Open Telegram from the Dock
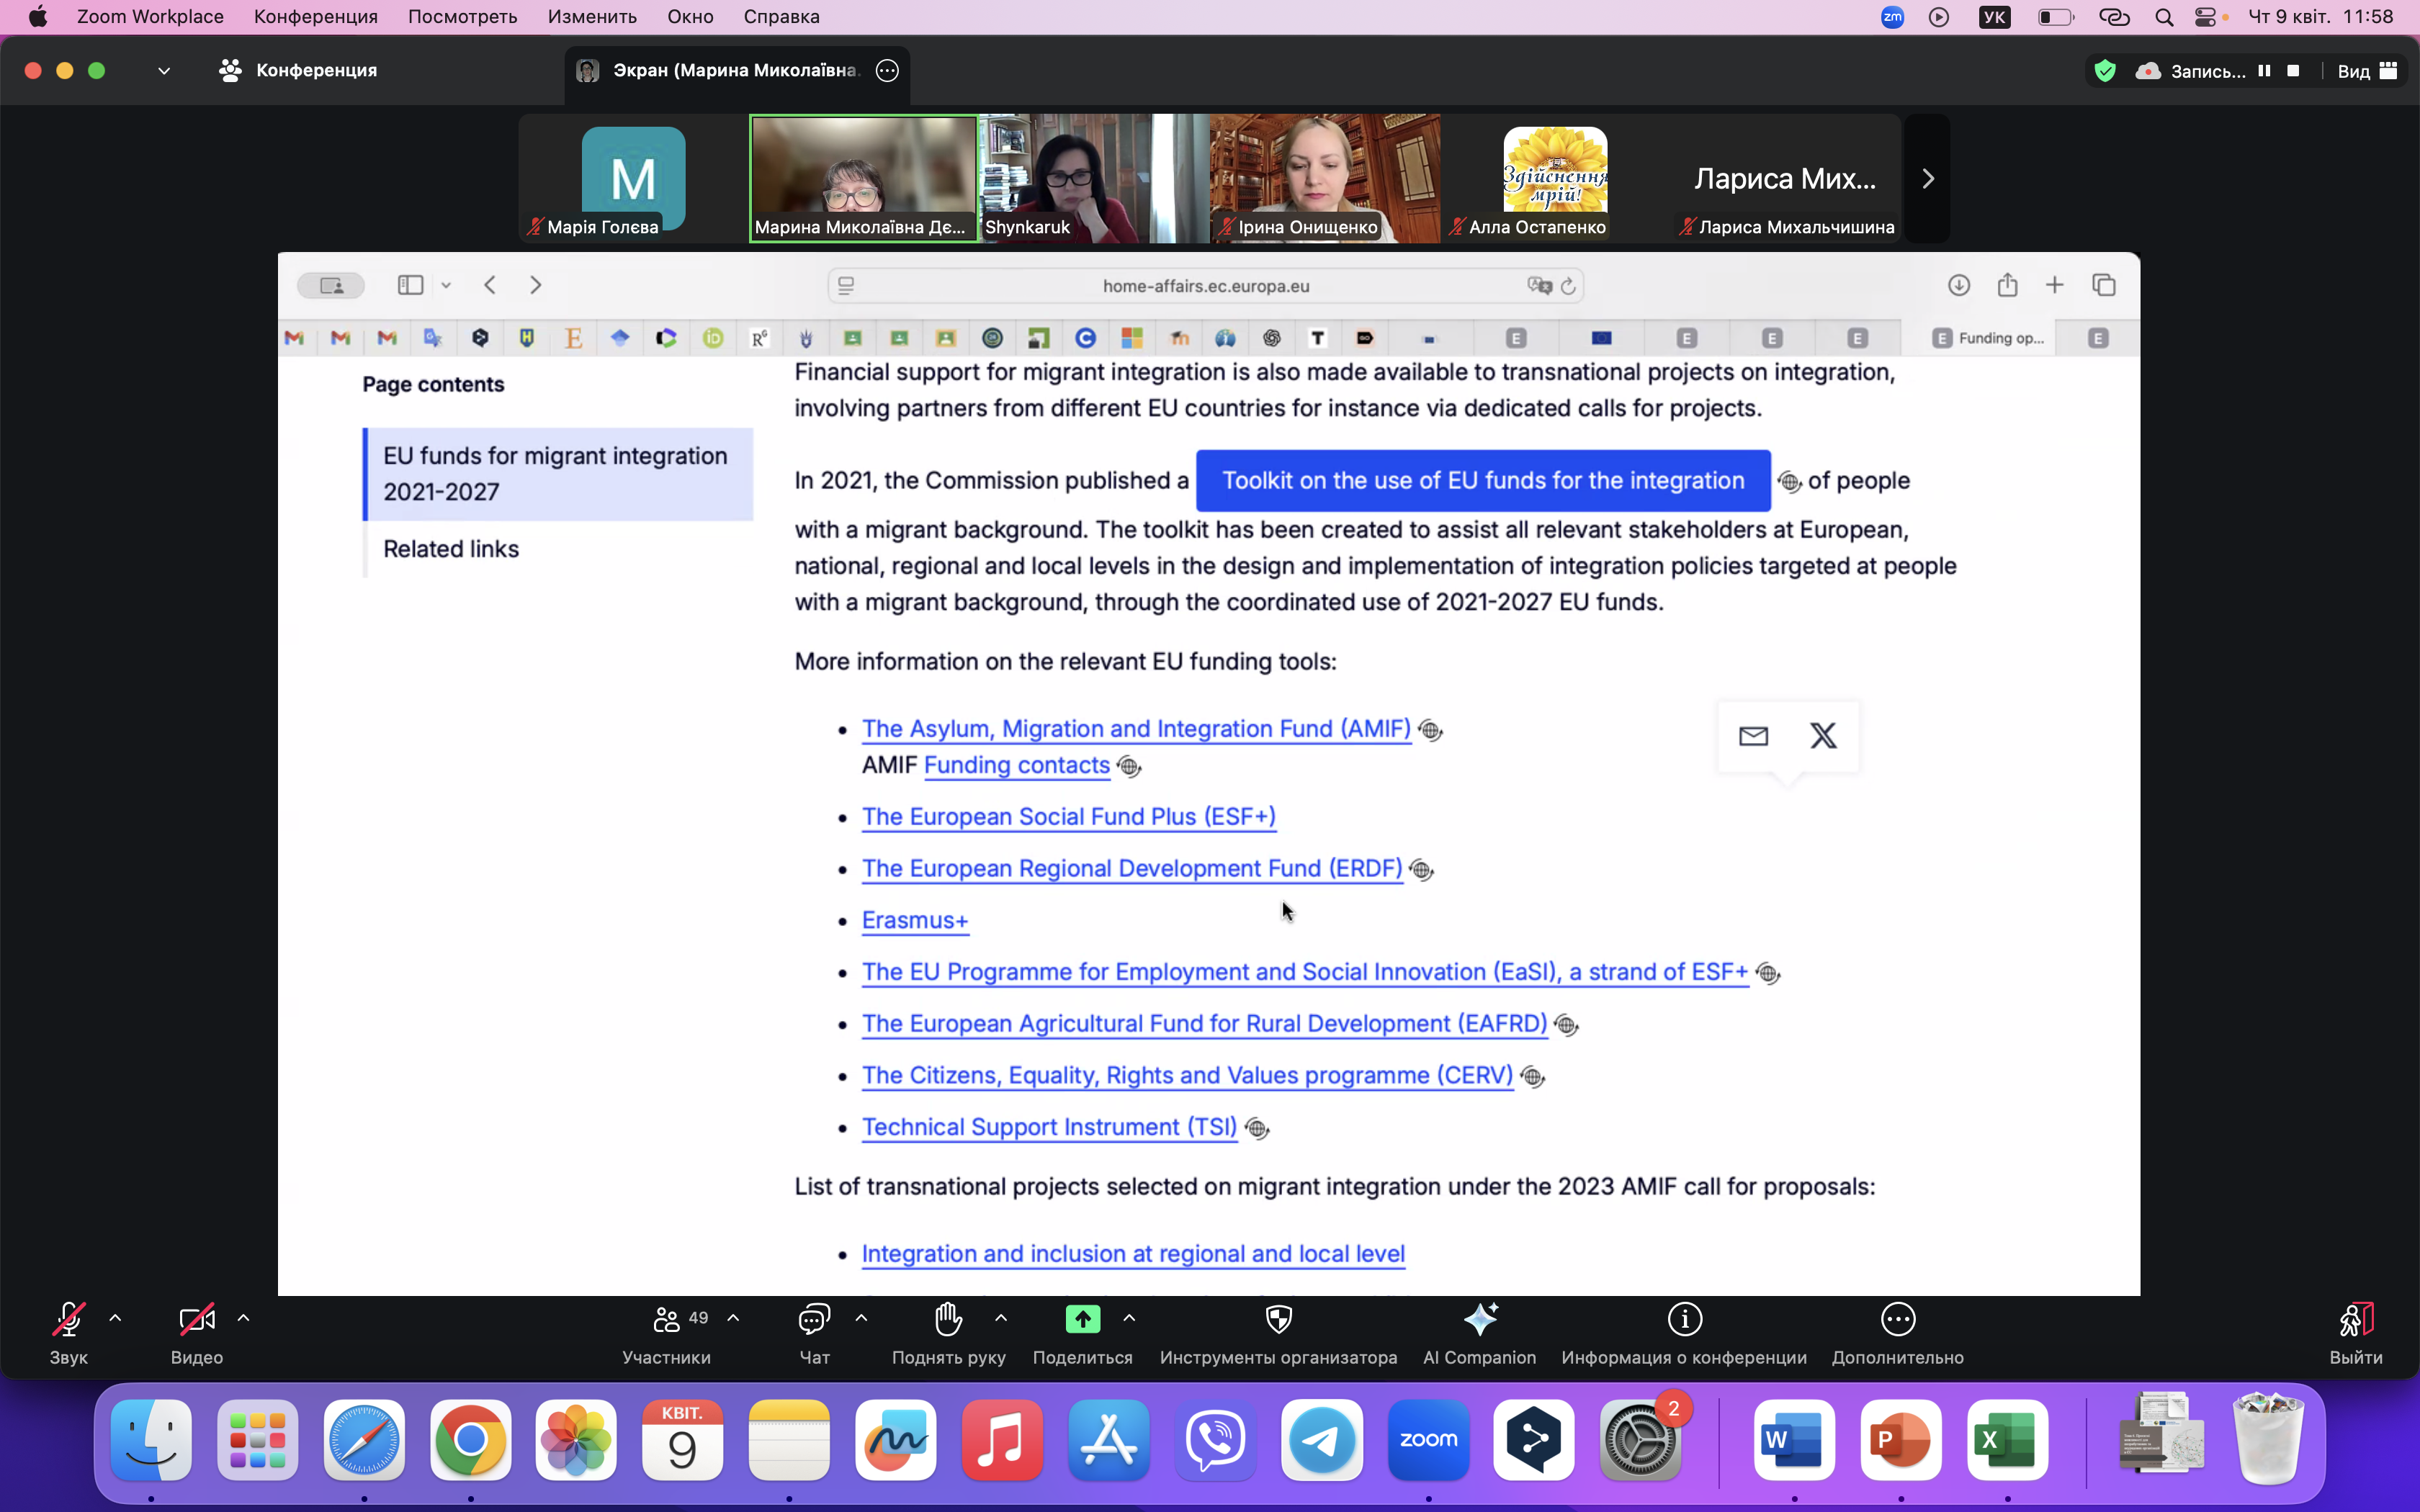 point(1321,1440)
